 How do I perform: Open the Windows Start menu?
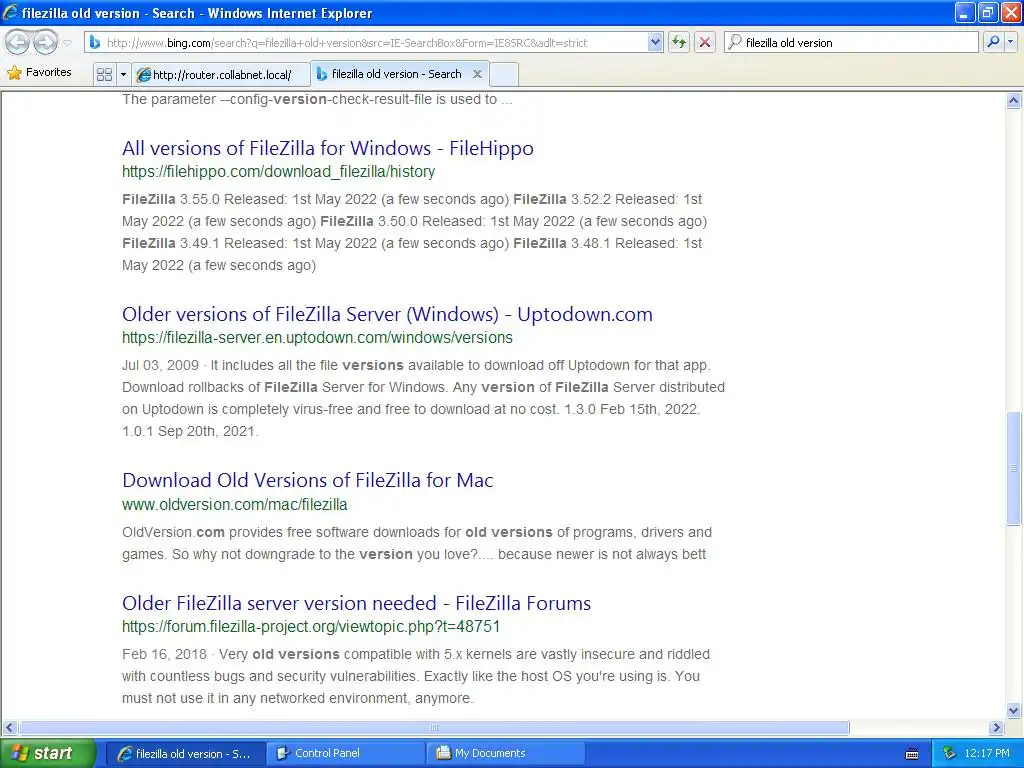click(x=47, y=753)
